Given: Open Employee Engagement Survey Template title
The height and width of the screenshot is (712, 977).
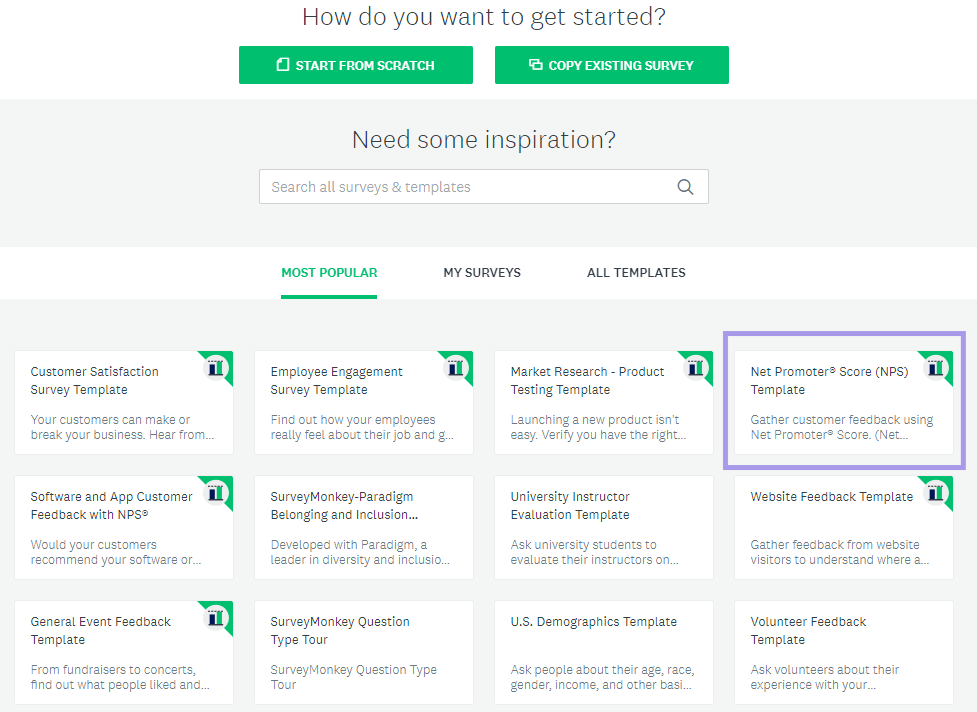Looking at the screenshot, I should [x=336, y=381].
